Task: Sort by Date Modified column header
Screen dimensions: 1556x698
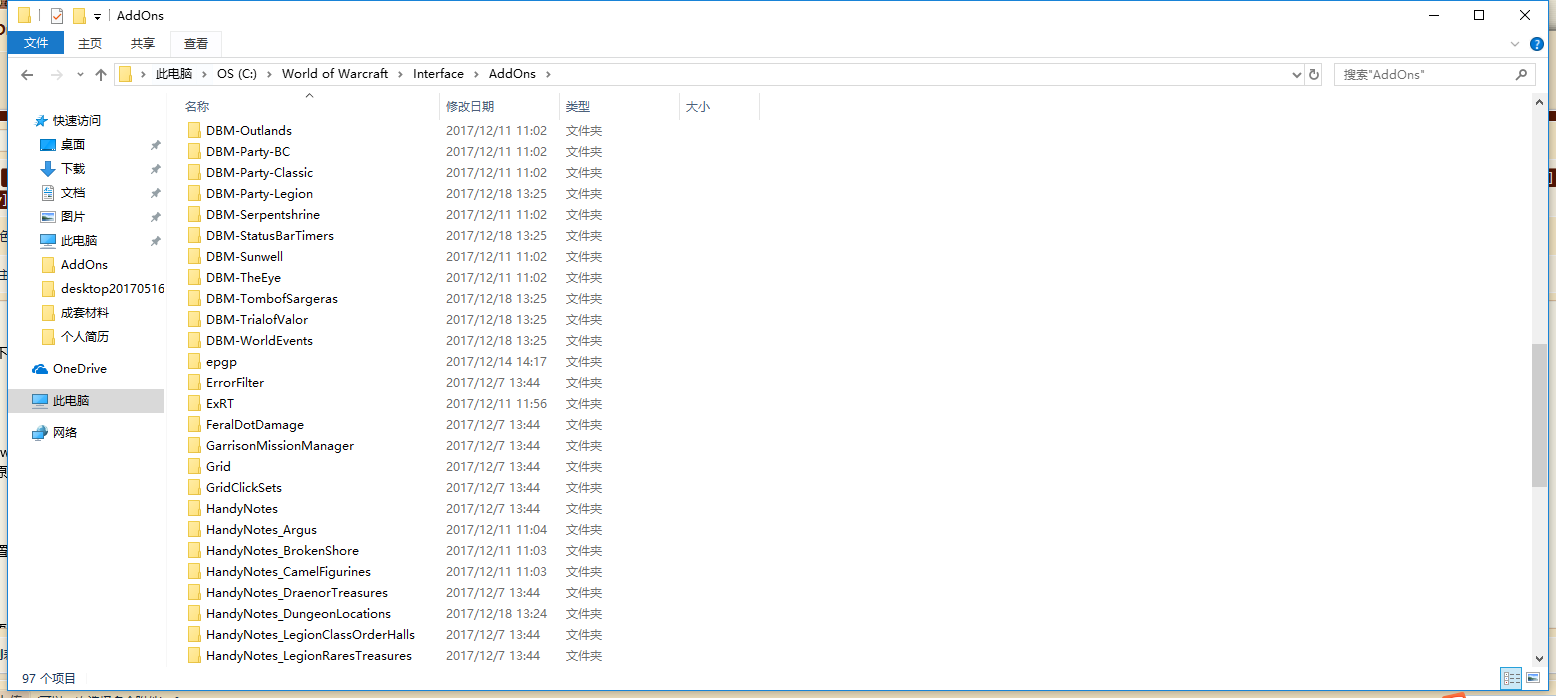Action: [x=499, y=106]
